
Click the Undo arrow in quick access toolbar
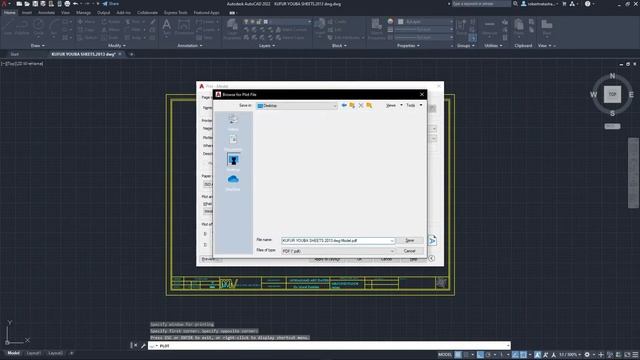76,4
